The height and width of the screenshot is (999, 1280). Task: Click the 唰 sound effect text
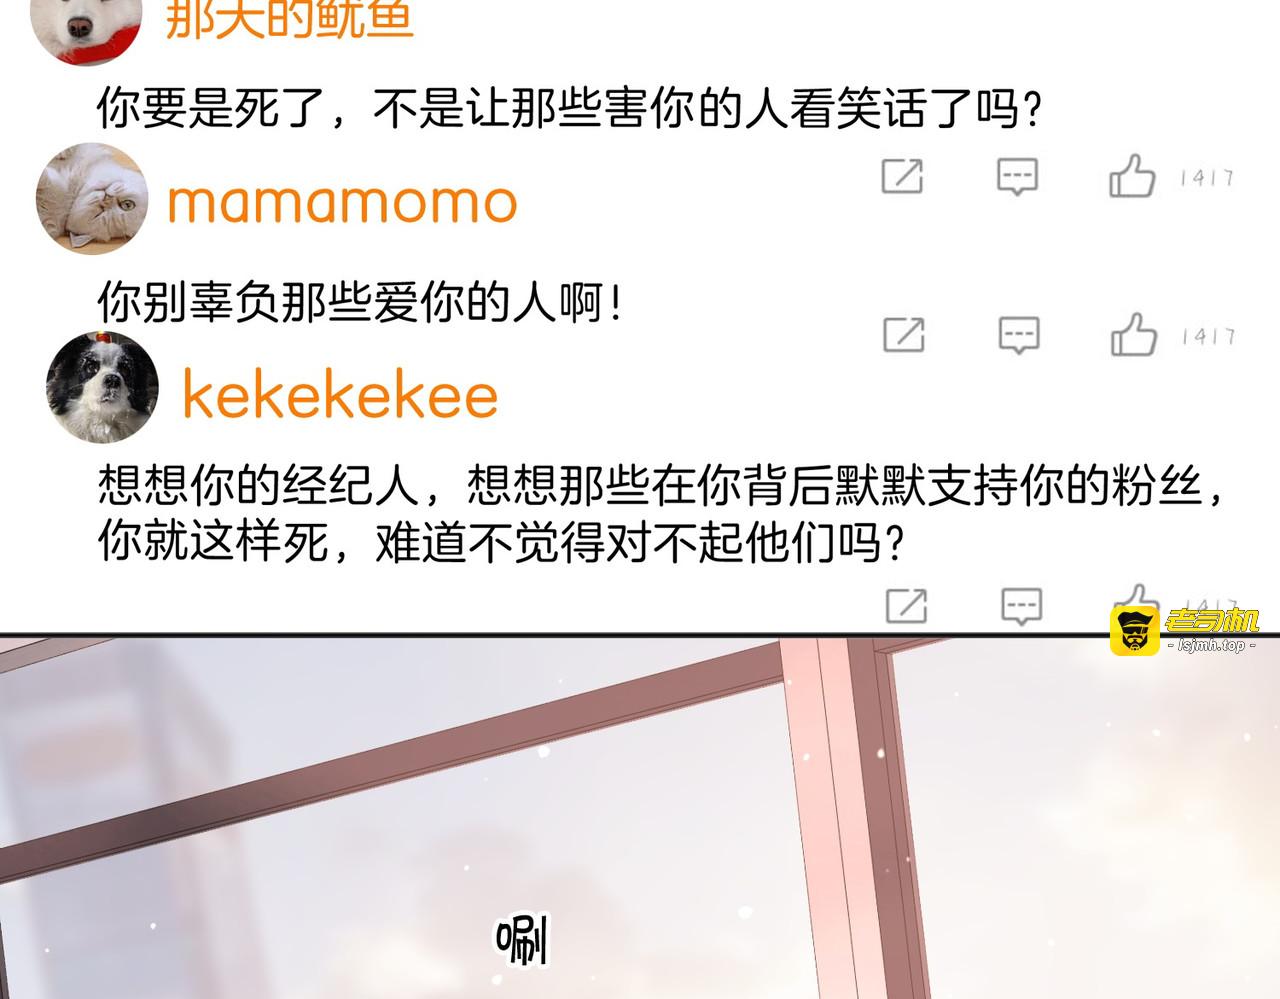click(x=523, y=939)
